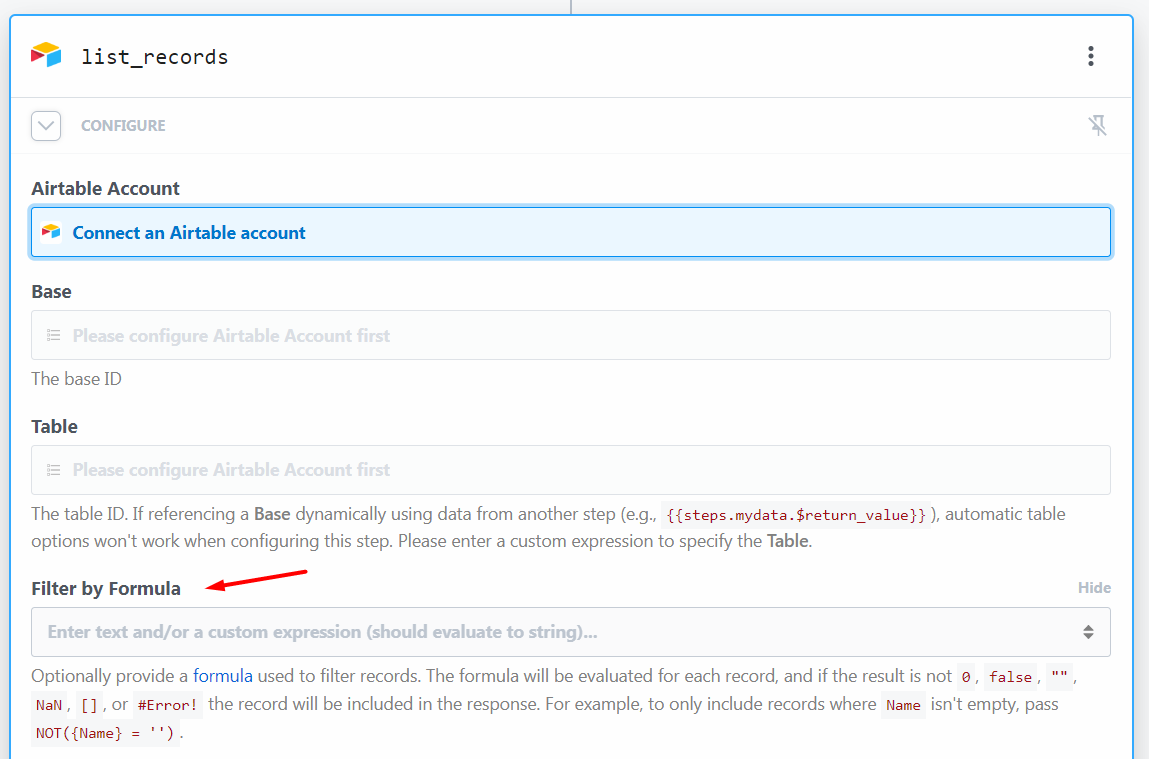Open the three-dot options menu for this step

coord(1091,56)
